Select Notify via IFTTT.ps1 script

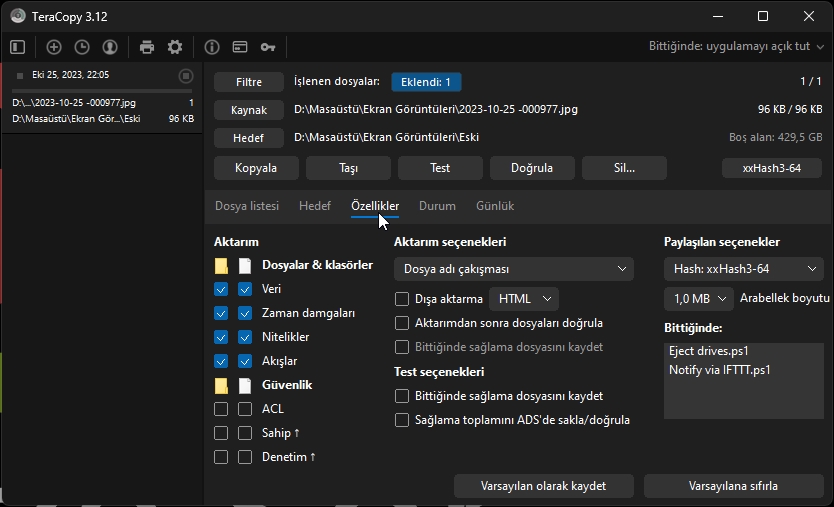tap(720, 370)
